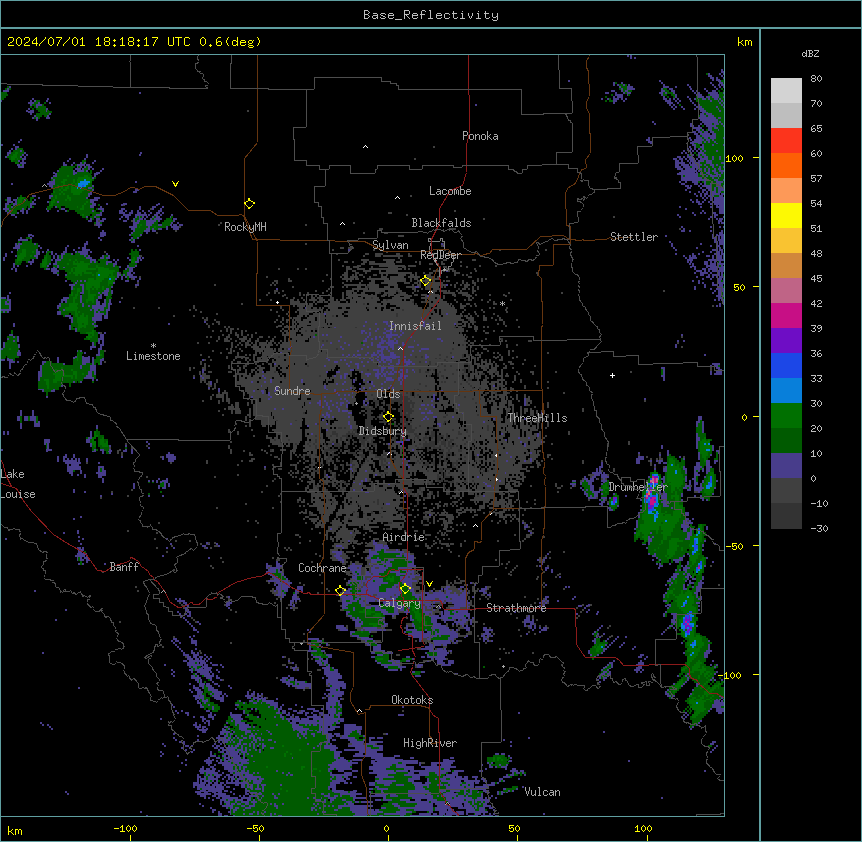Click the Airdrie label
This screenshot has width=862, height=842.
click(x=403, y=537)
